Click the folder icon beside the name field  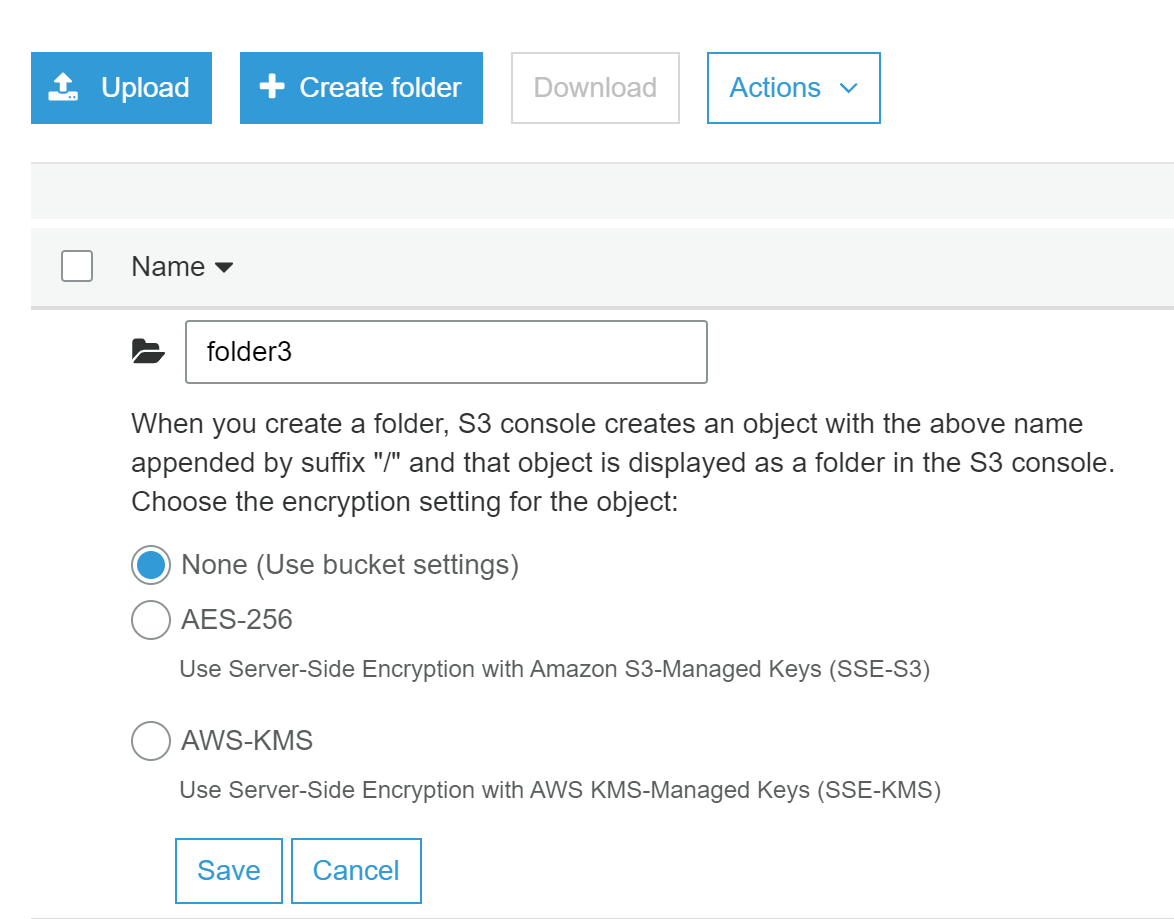click(147, 351)
